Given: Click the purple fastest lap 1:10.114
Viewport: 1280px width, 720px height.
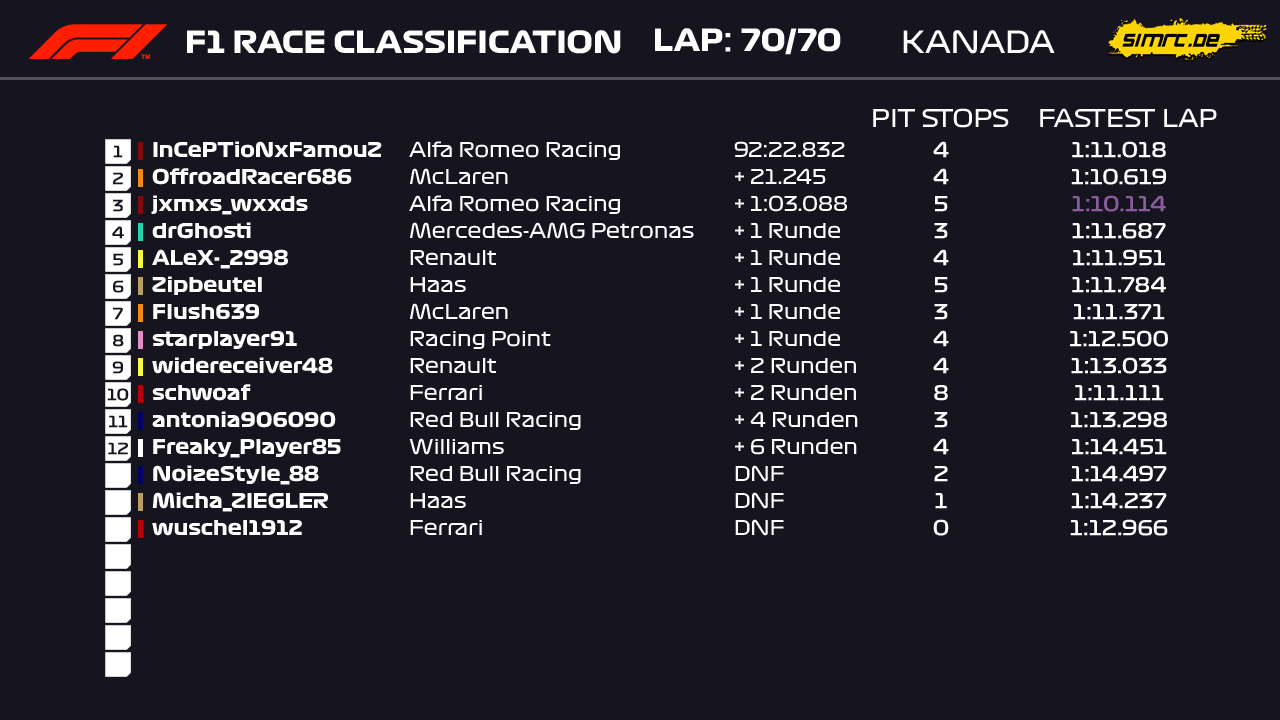Looking at the screenshot, I should [x=1118, y=204].
